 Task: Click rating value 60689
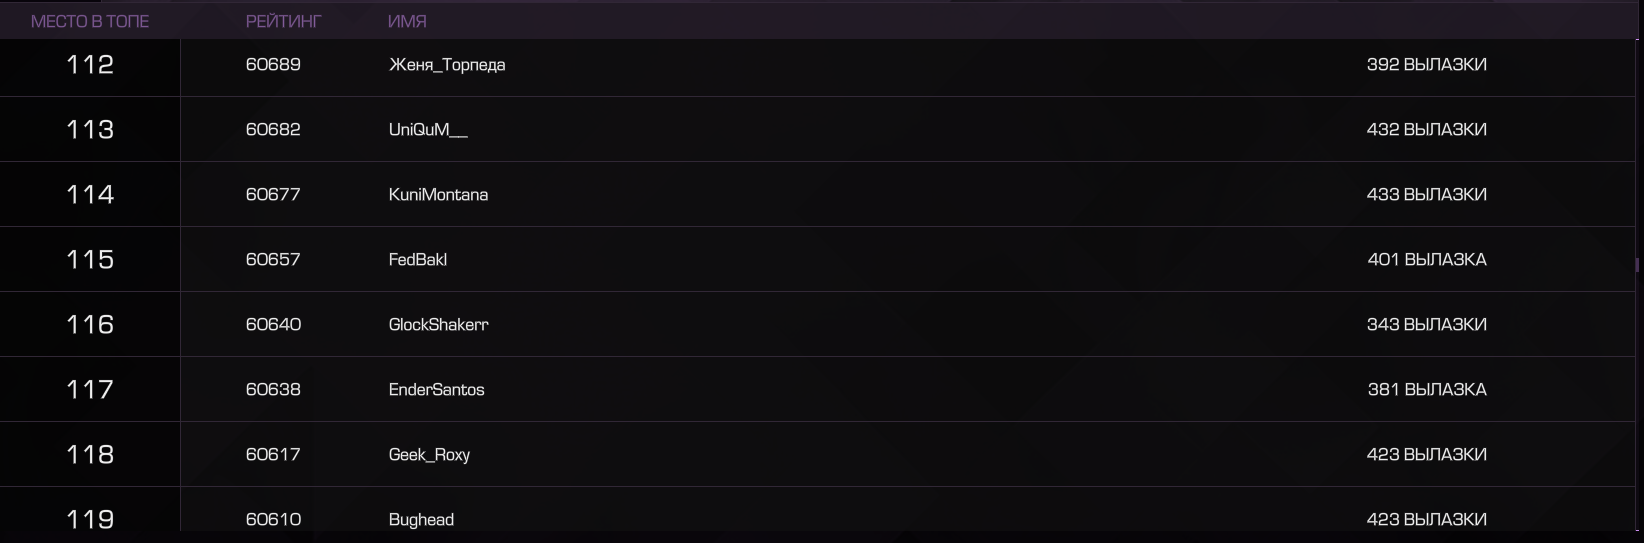coord(273,65)
